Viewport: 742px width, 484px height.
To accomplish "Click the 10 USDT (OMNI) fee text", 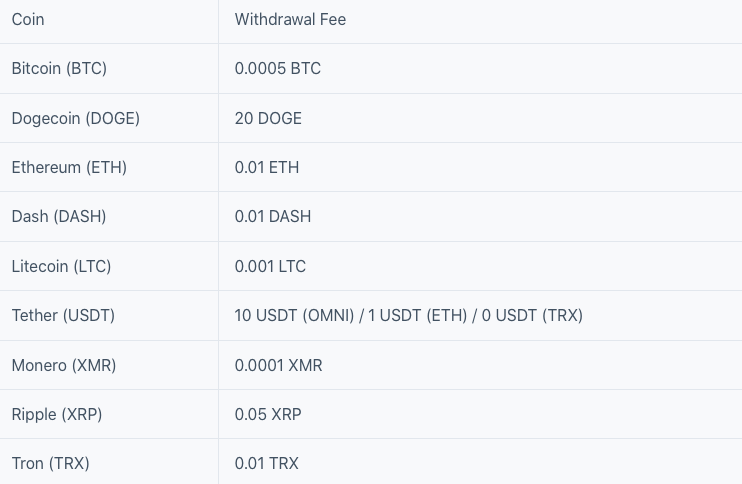I will tap(294, 316).
